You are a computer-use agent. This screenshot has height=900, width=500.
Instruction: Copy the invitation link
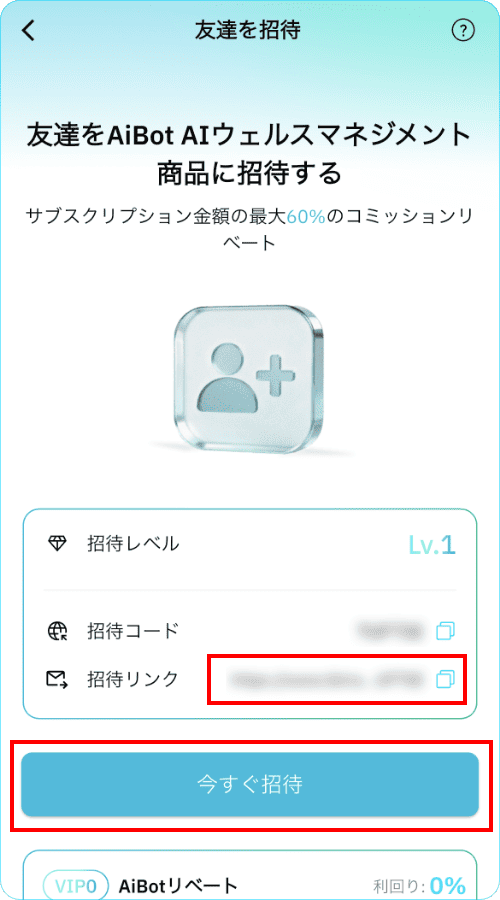pos(445,679)
